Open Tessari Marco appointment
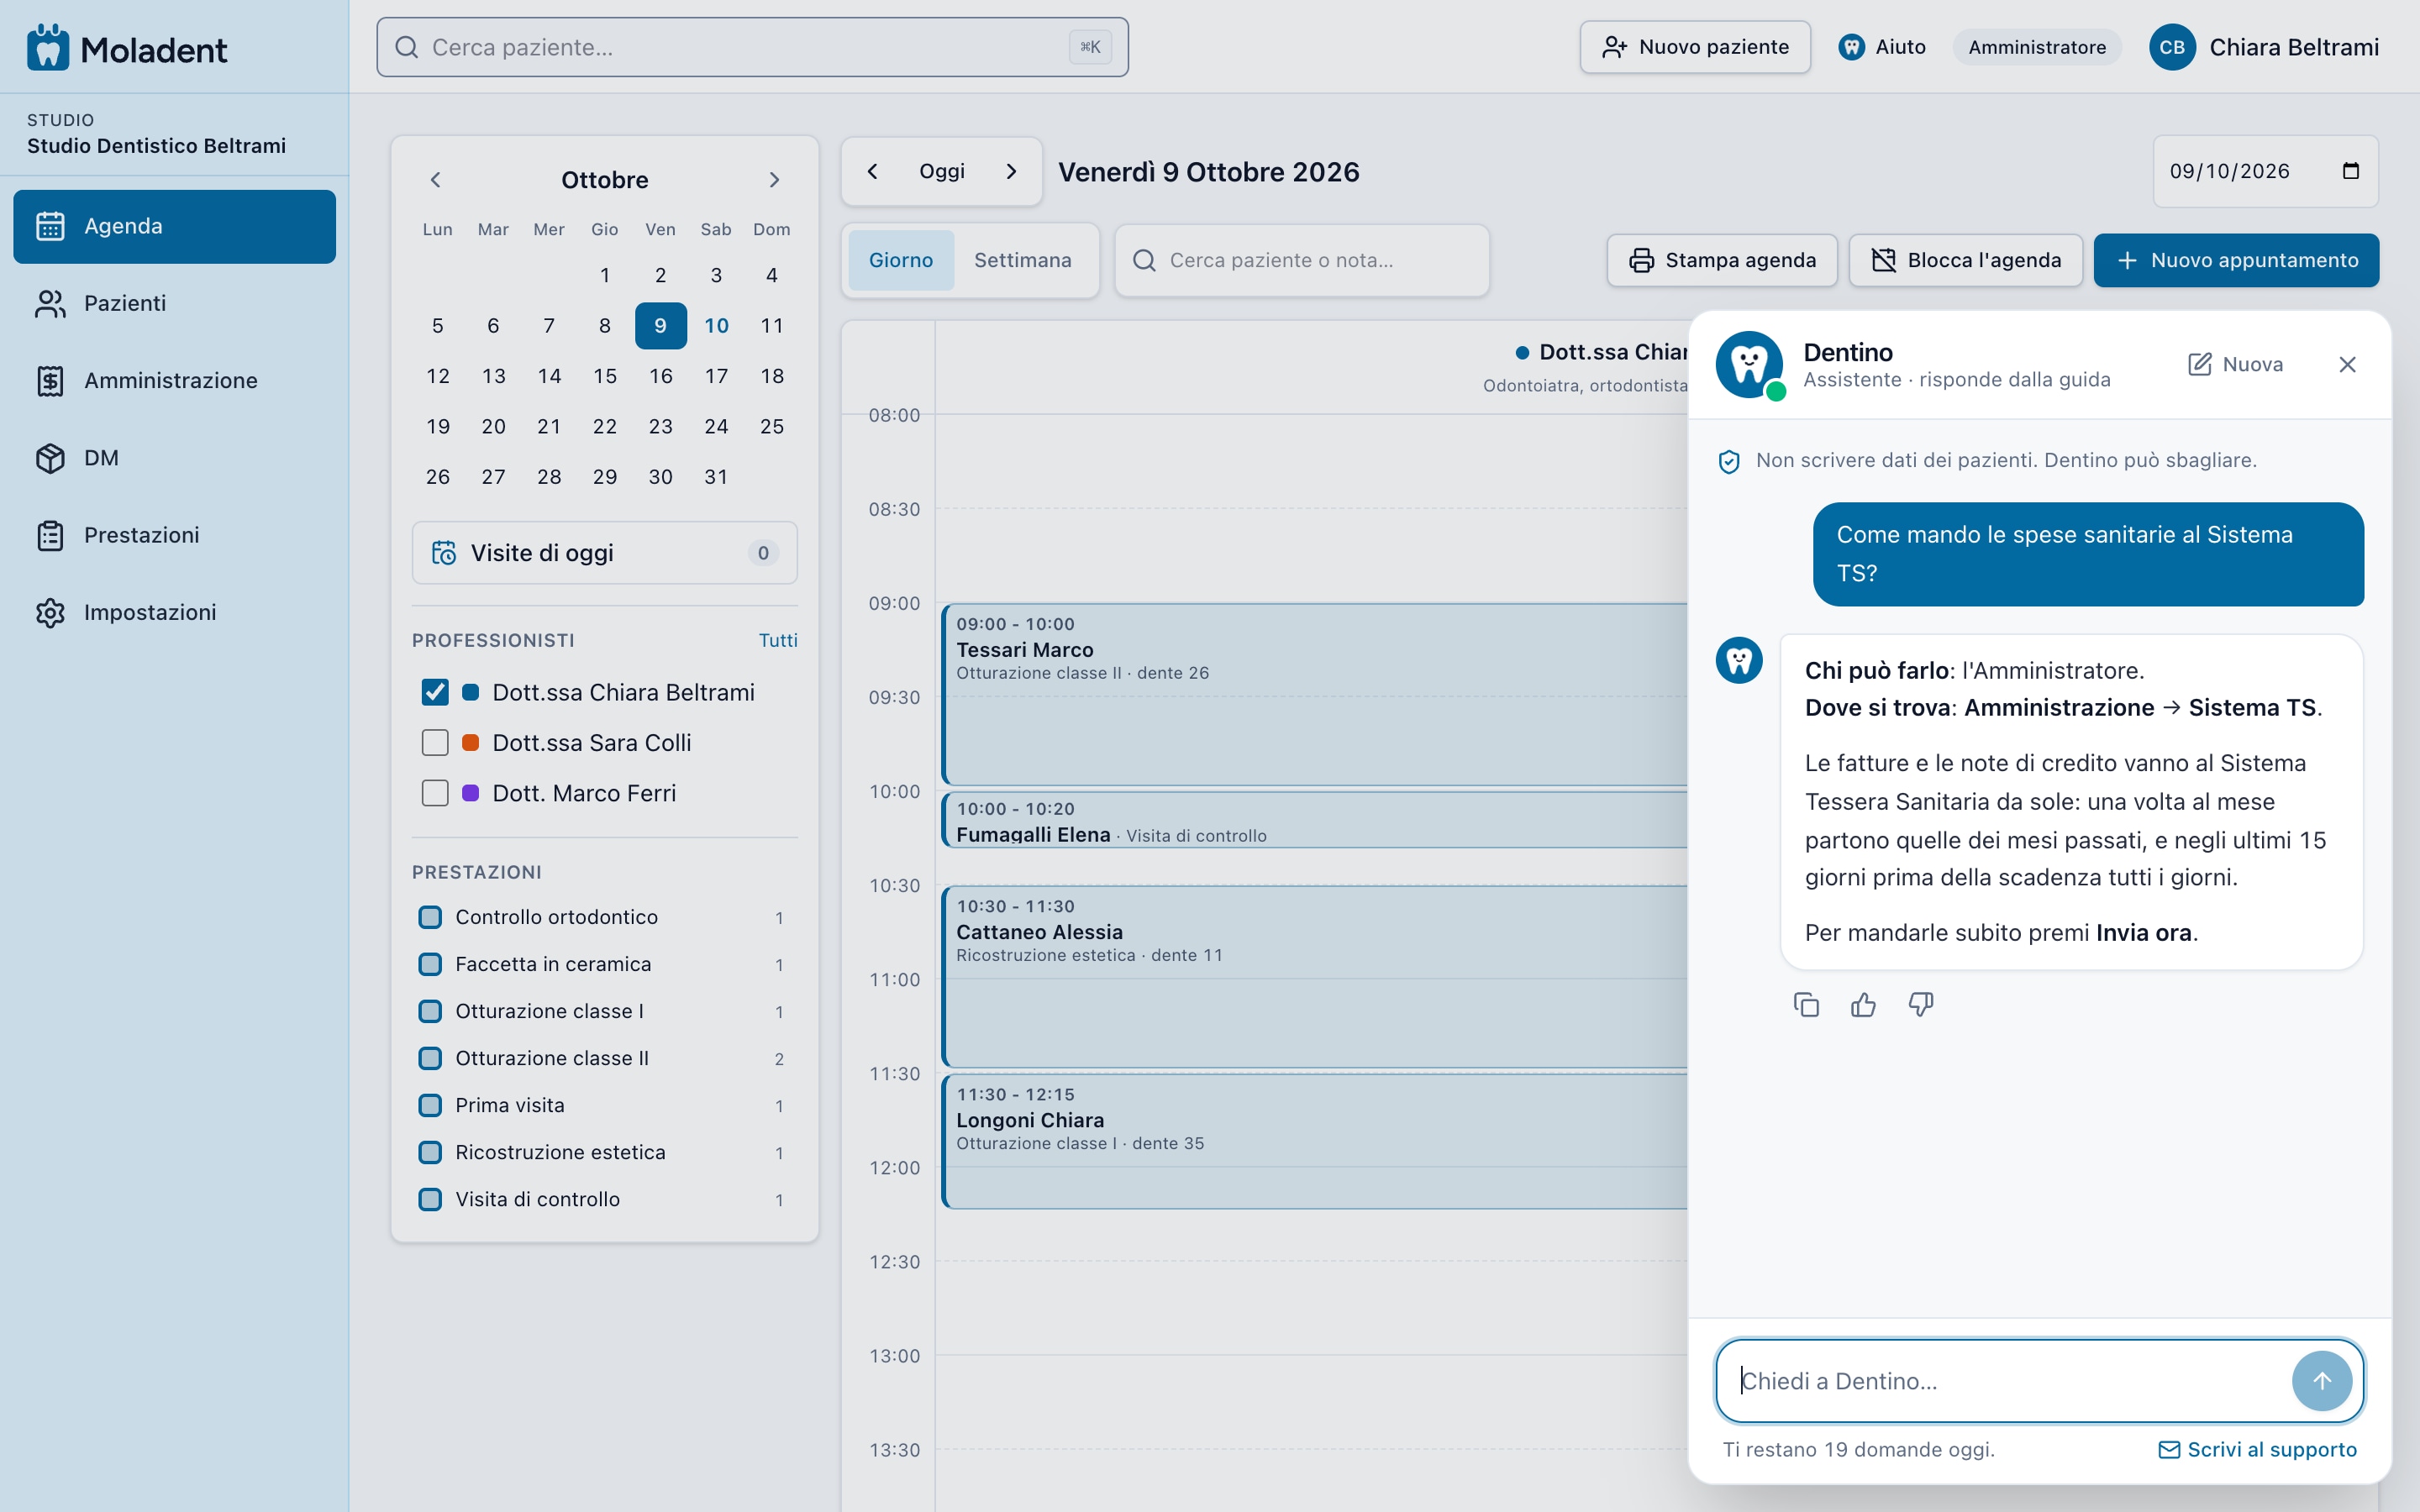The image size is (2420, 1512). pyautogui.click(x=1313, y=693)
